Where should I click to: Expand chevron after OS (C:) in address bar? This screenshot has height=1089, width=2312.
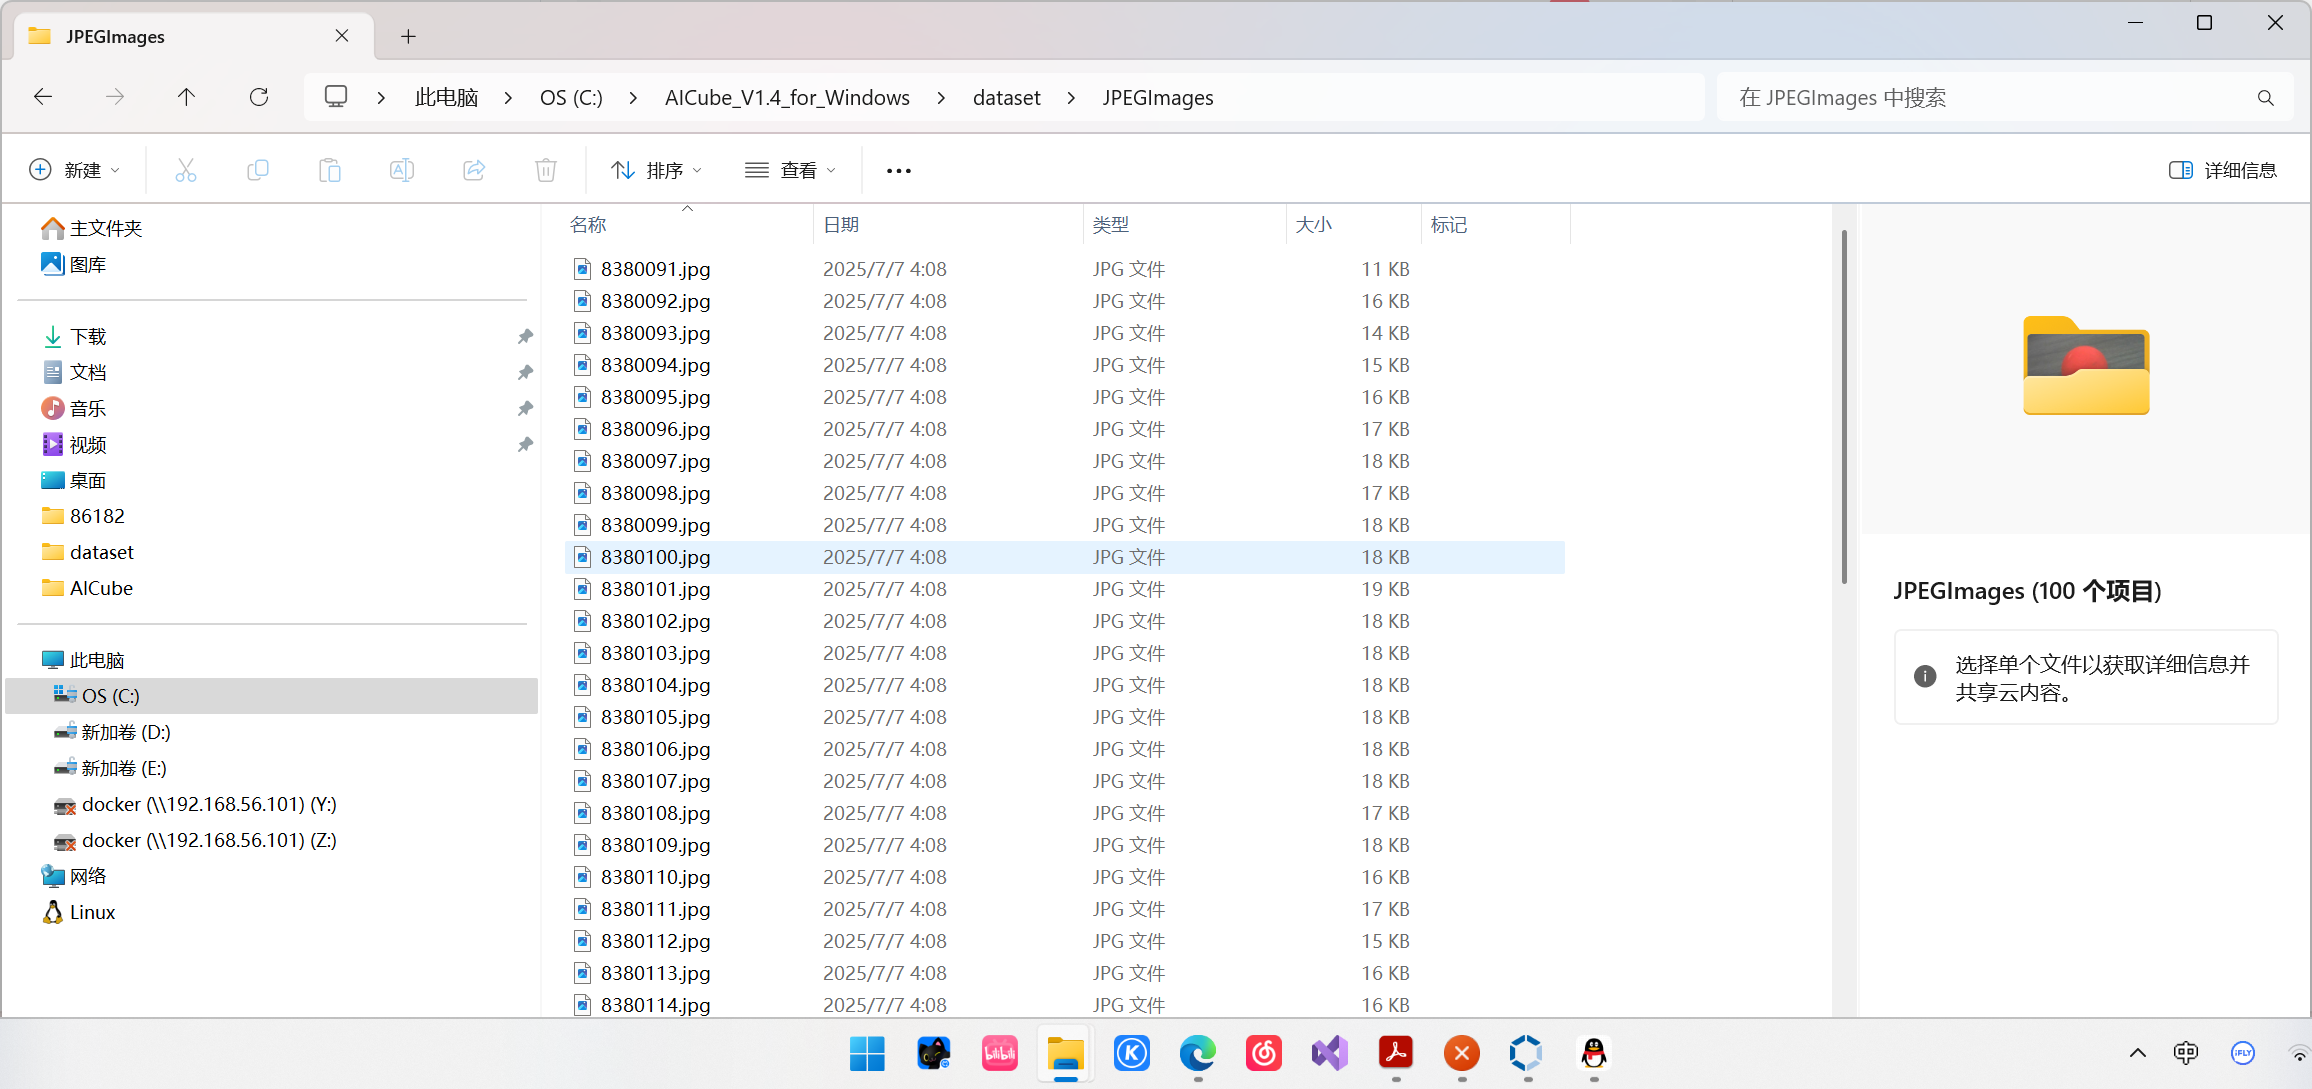[634, 98]
